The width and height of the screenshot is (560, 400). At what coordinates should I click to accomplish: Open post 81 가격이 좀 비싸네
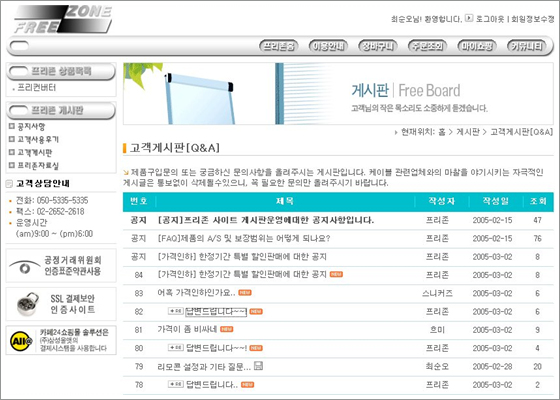(x=187, y=329)
